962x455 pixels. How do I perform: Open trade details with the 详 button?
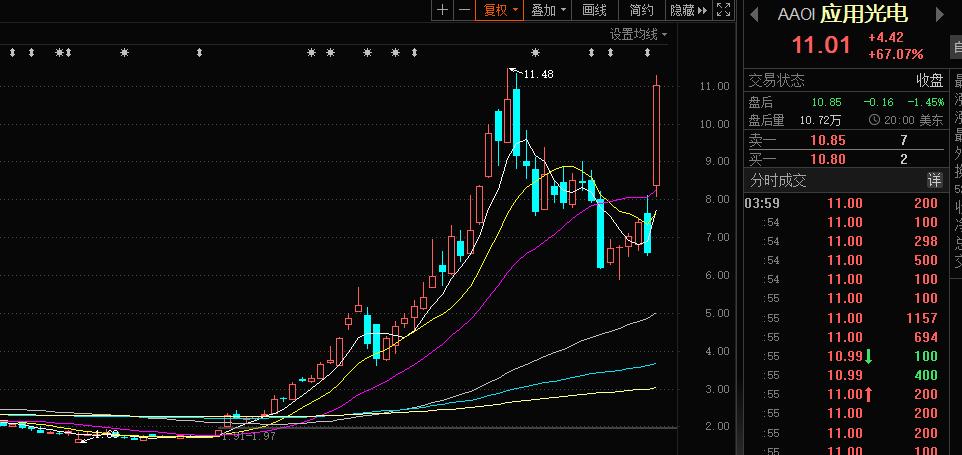[934, 180]
